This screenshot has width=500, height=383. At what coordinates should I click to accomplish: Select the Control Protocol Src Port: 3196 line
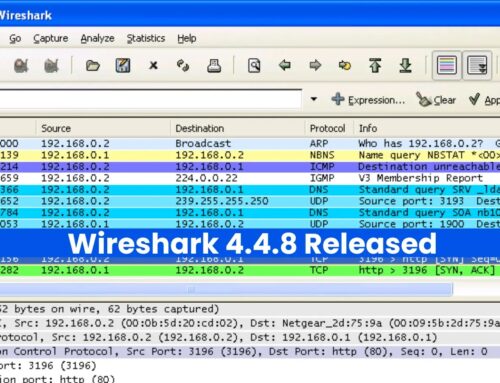click(x=250, y=351)
